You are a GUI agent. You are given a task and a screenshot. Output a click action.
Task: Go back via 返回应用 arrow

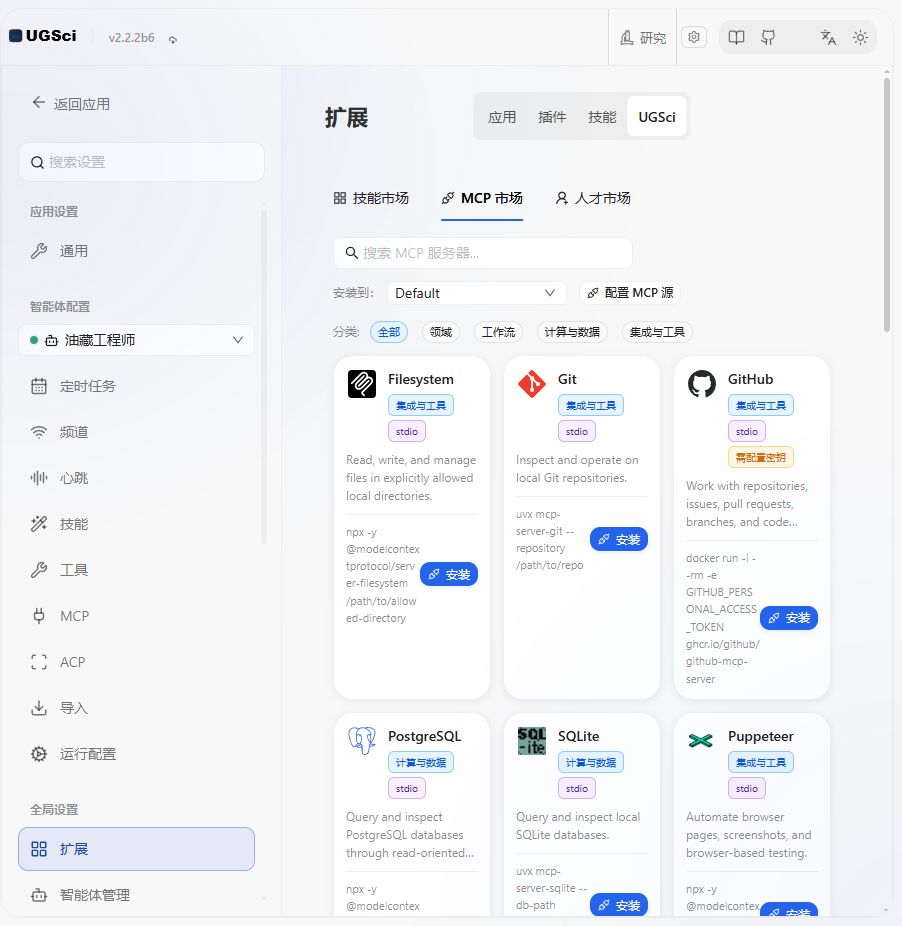[71, 103]
